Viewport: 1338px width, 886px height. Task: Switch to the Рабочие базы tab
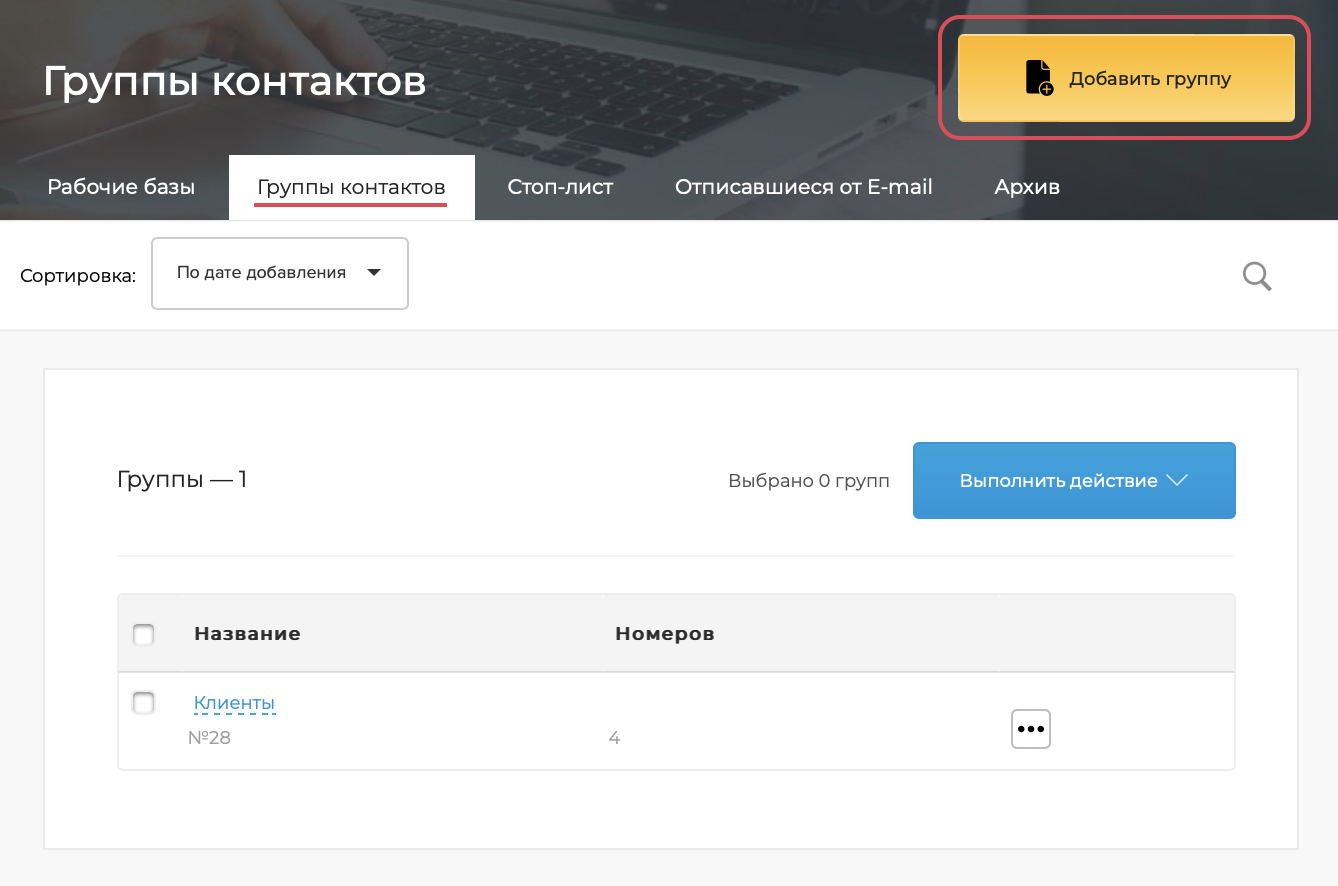(121, 187)
